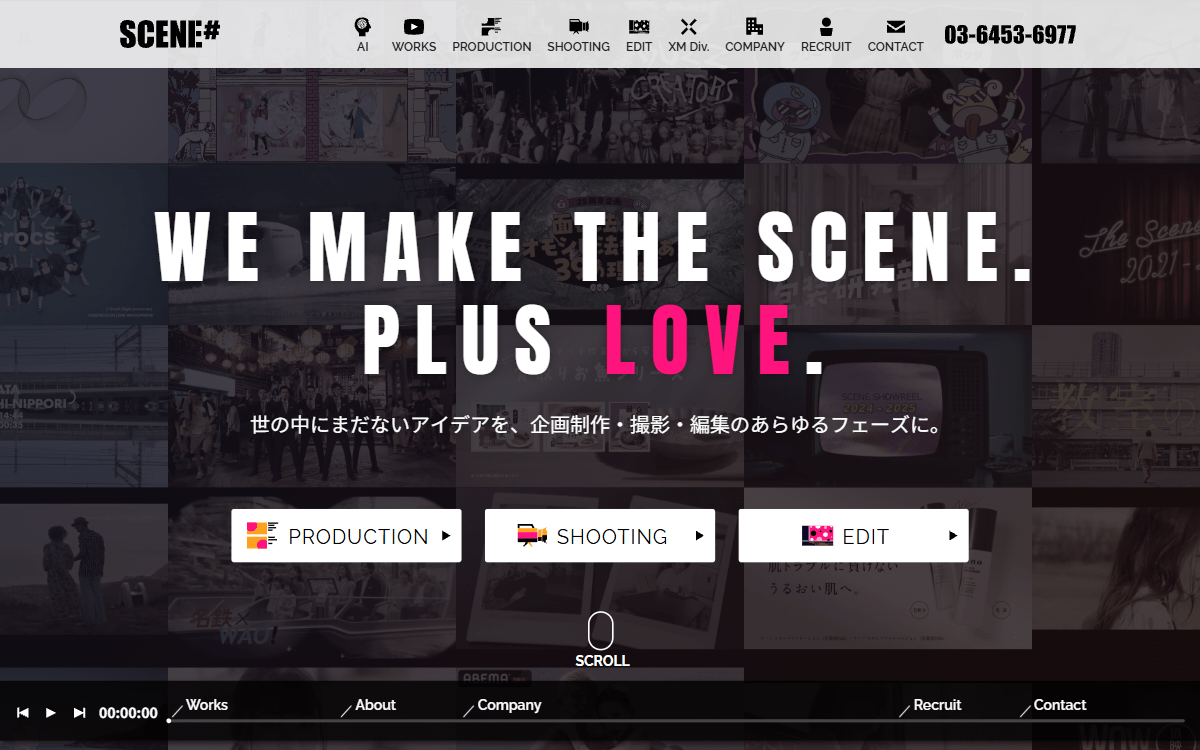Skip to next with the player control
Image resolution: width=1200 pixels, height=750 pixels.
[x=80, y=713]
